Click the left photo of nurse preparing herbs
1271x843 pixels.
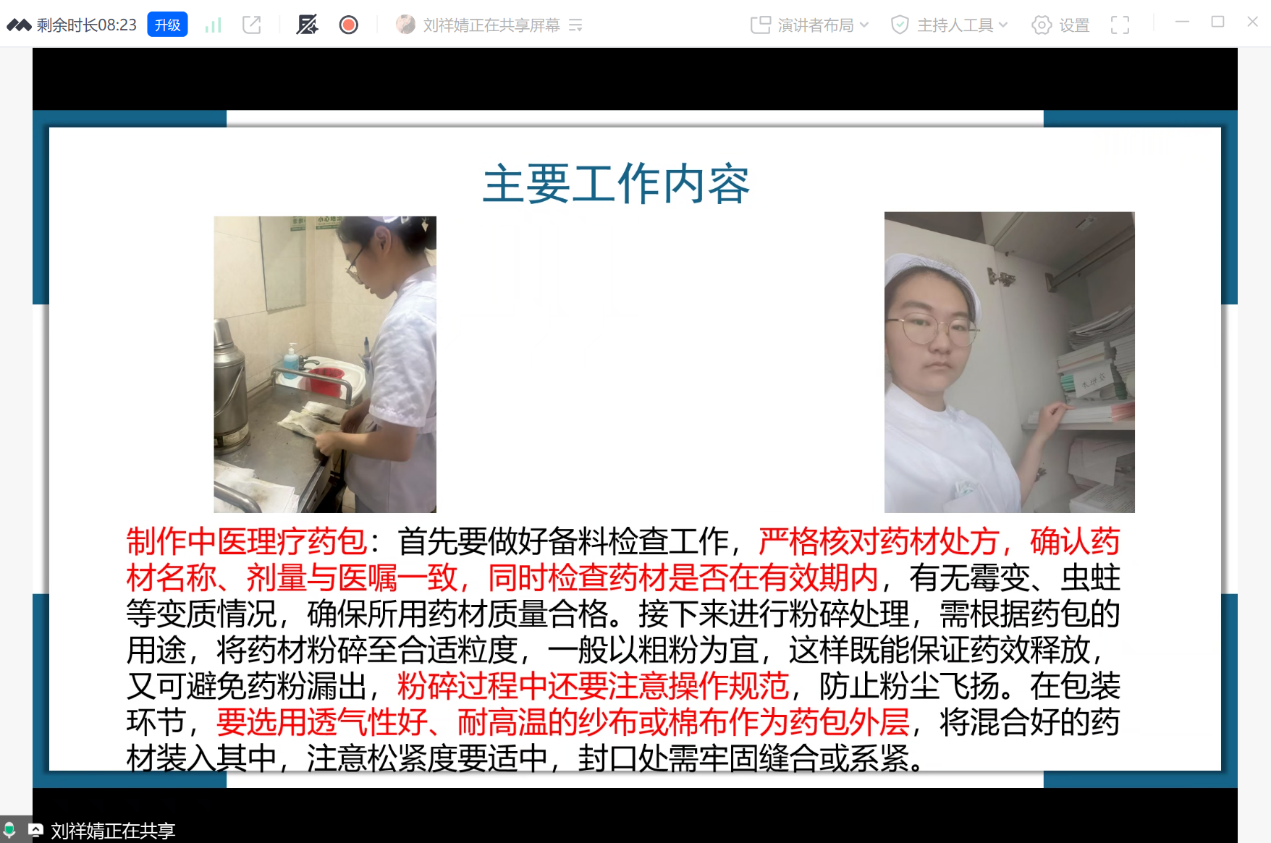coord(325,364)
